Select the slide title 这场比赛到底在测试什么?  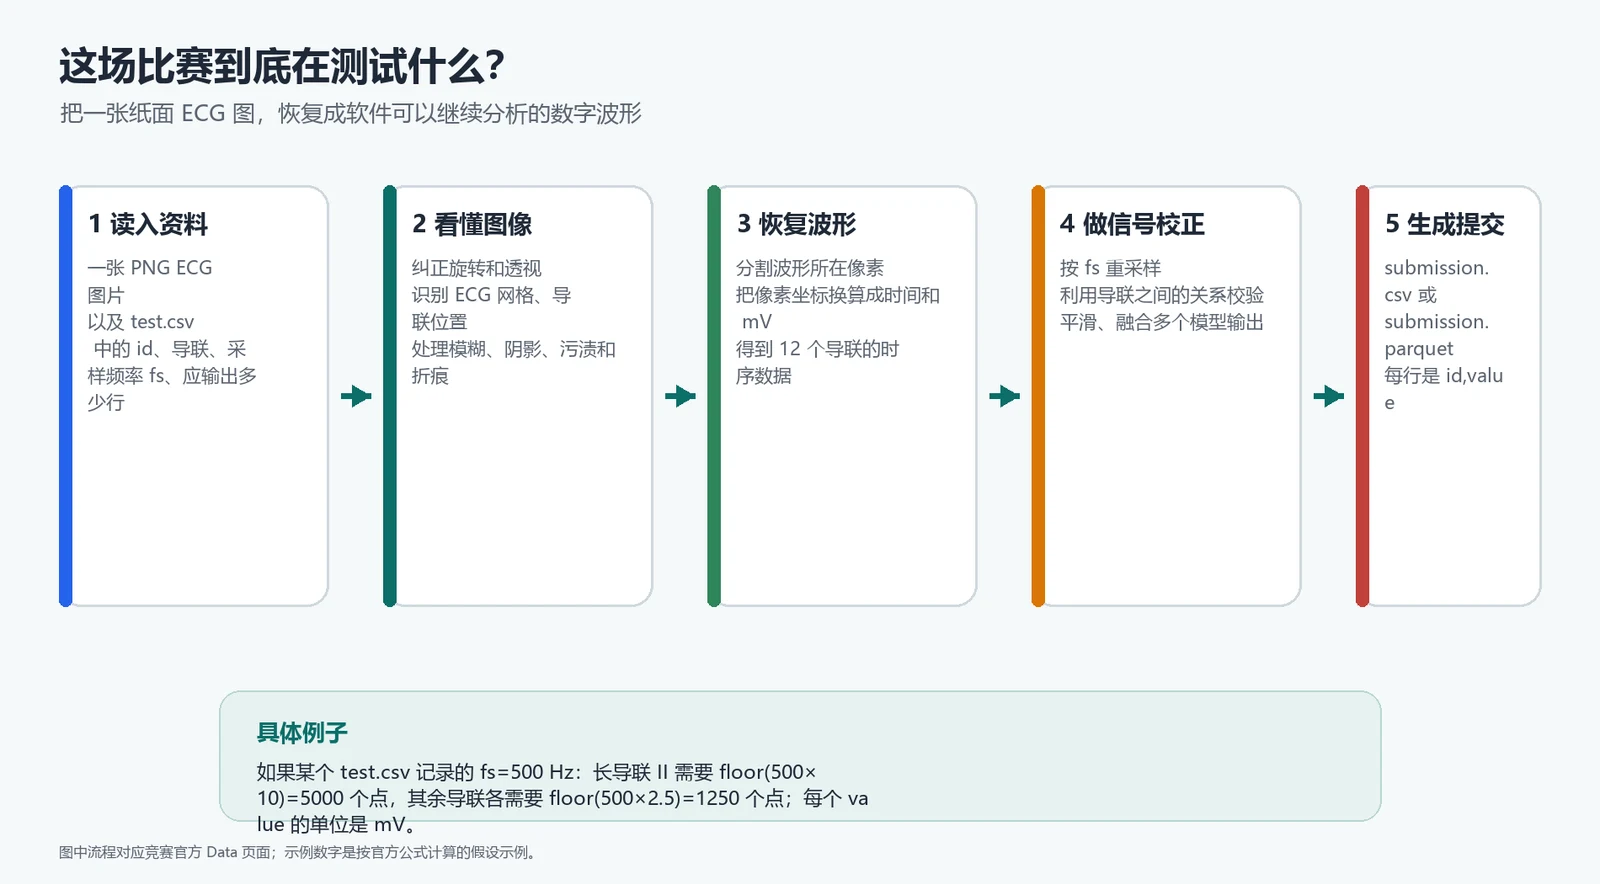pos(282,67)
